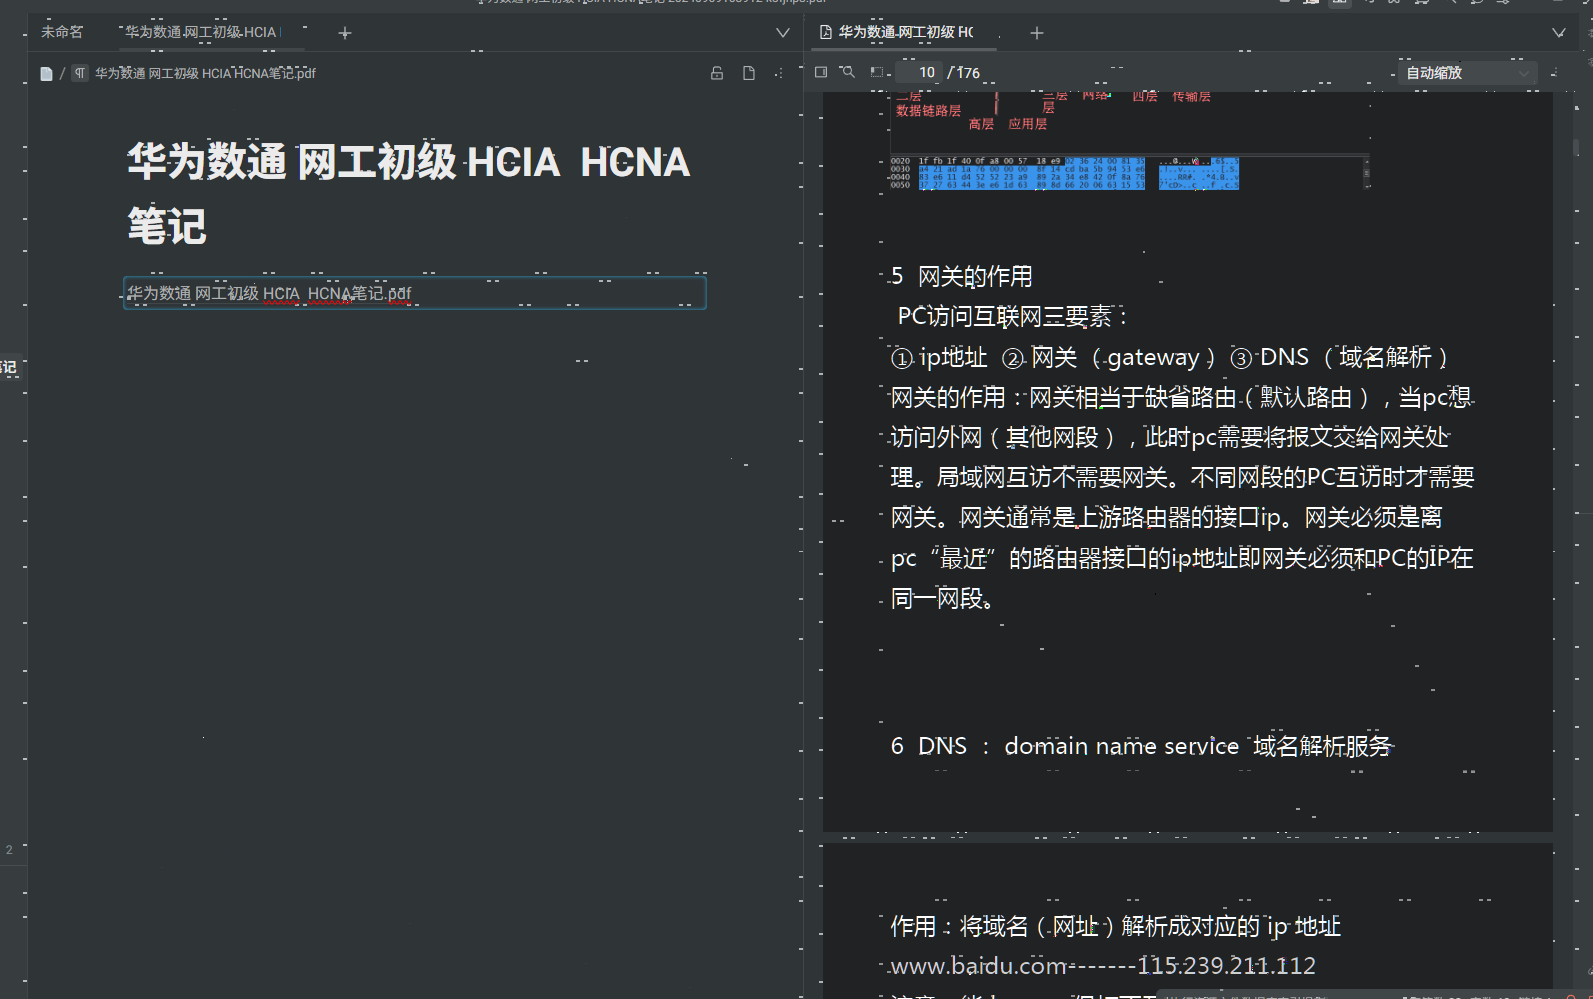Toggle the PDF sidebar panel icon
The width and height of the screenshot is (1593, 999).
pos(821,72)
